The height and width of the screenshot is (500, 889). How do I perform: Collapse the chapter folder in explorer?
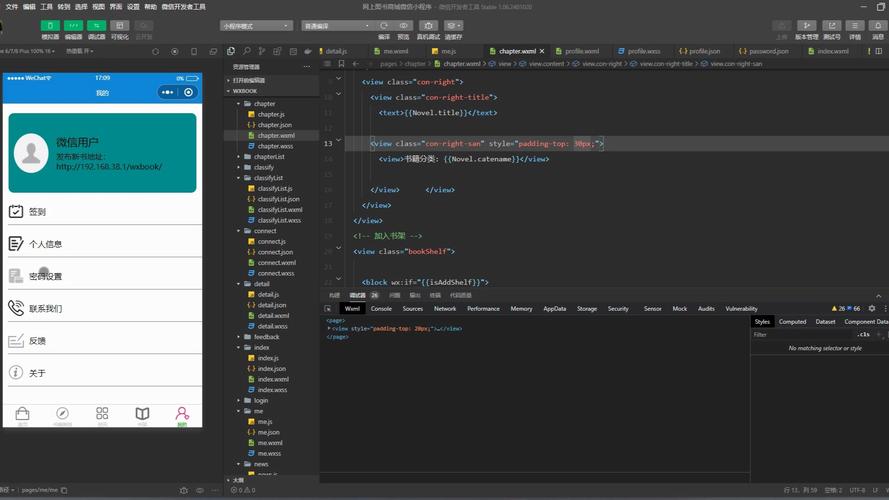239,104
